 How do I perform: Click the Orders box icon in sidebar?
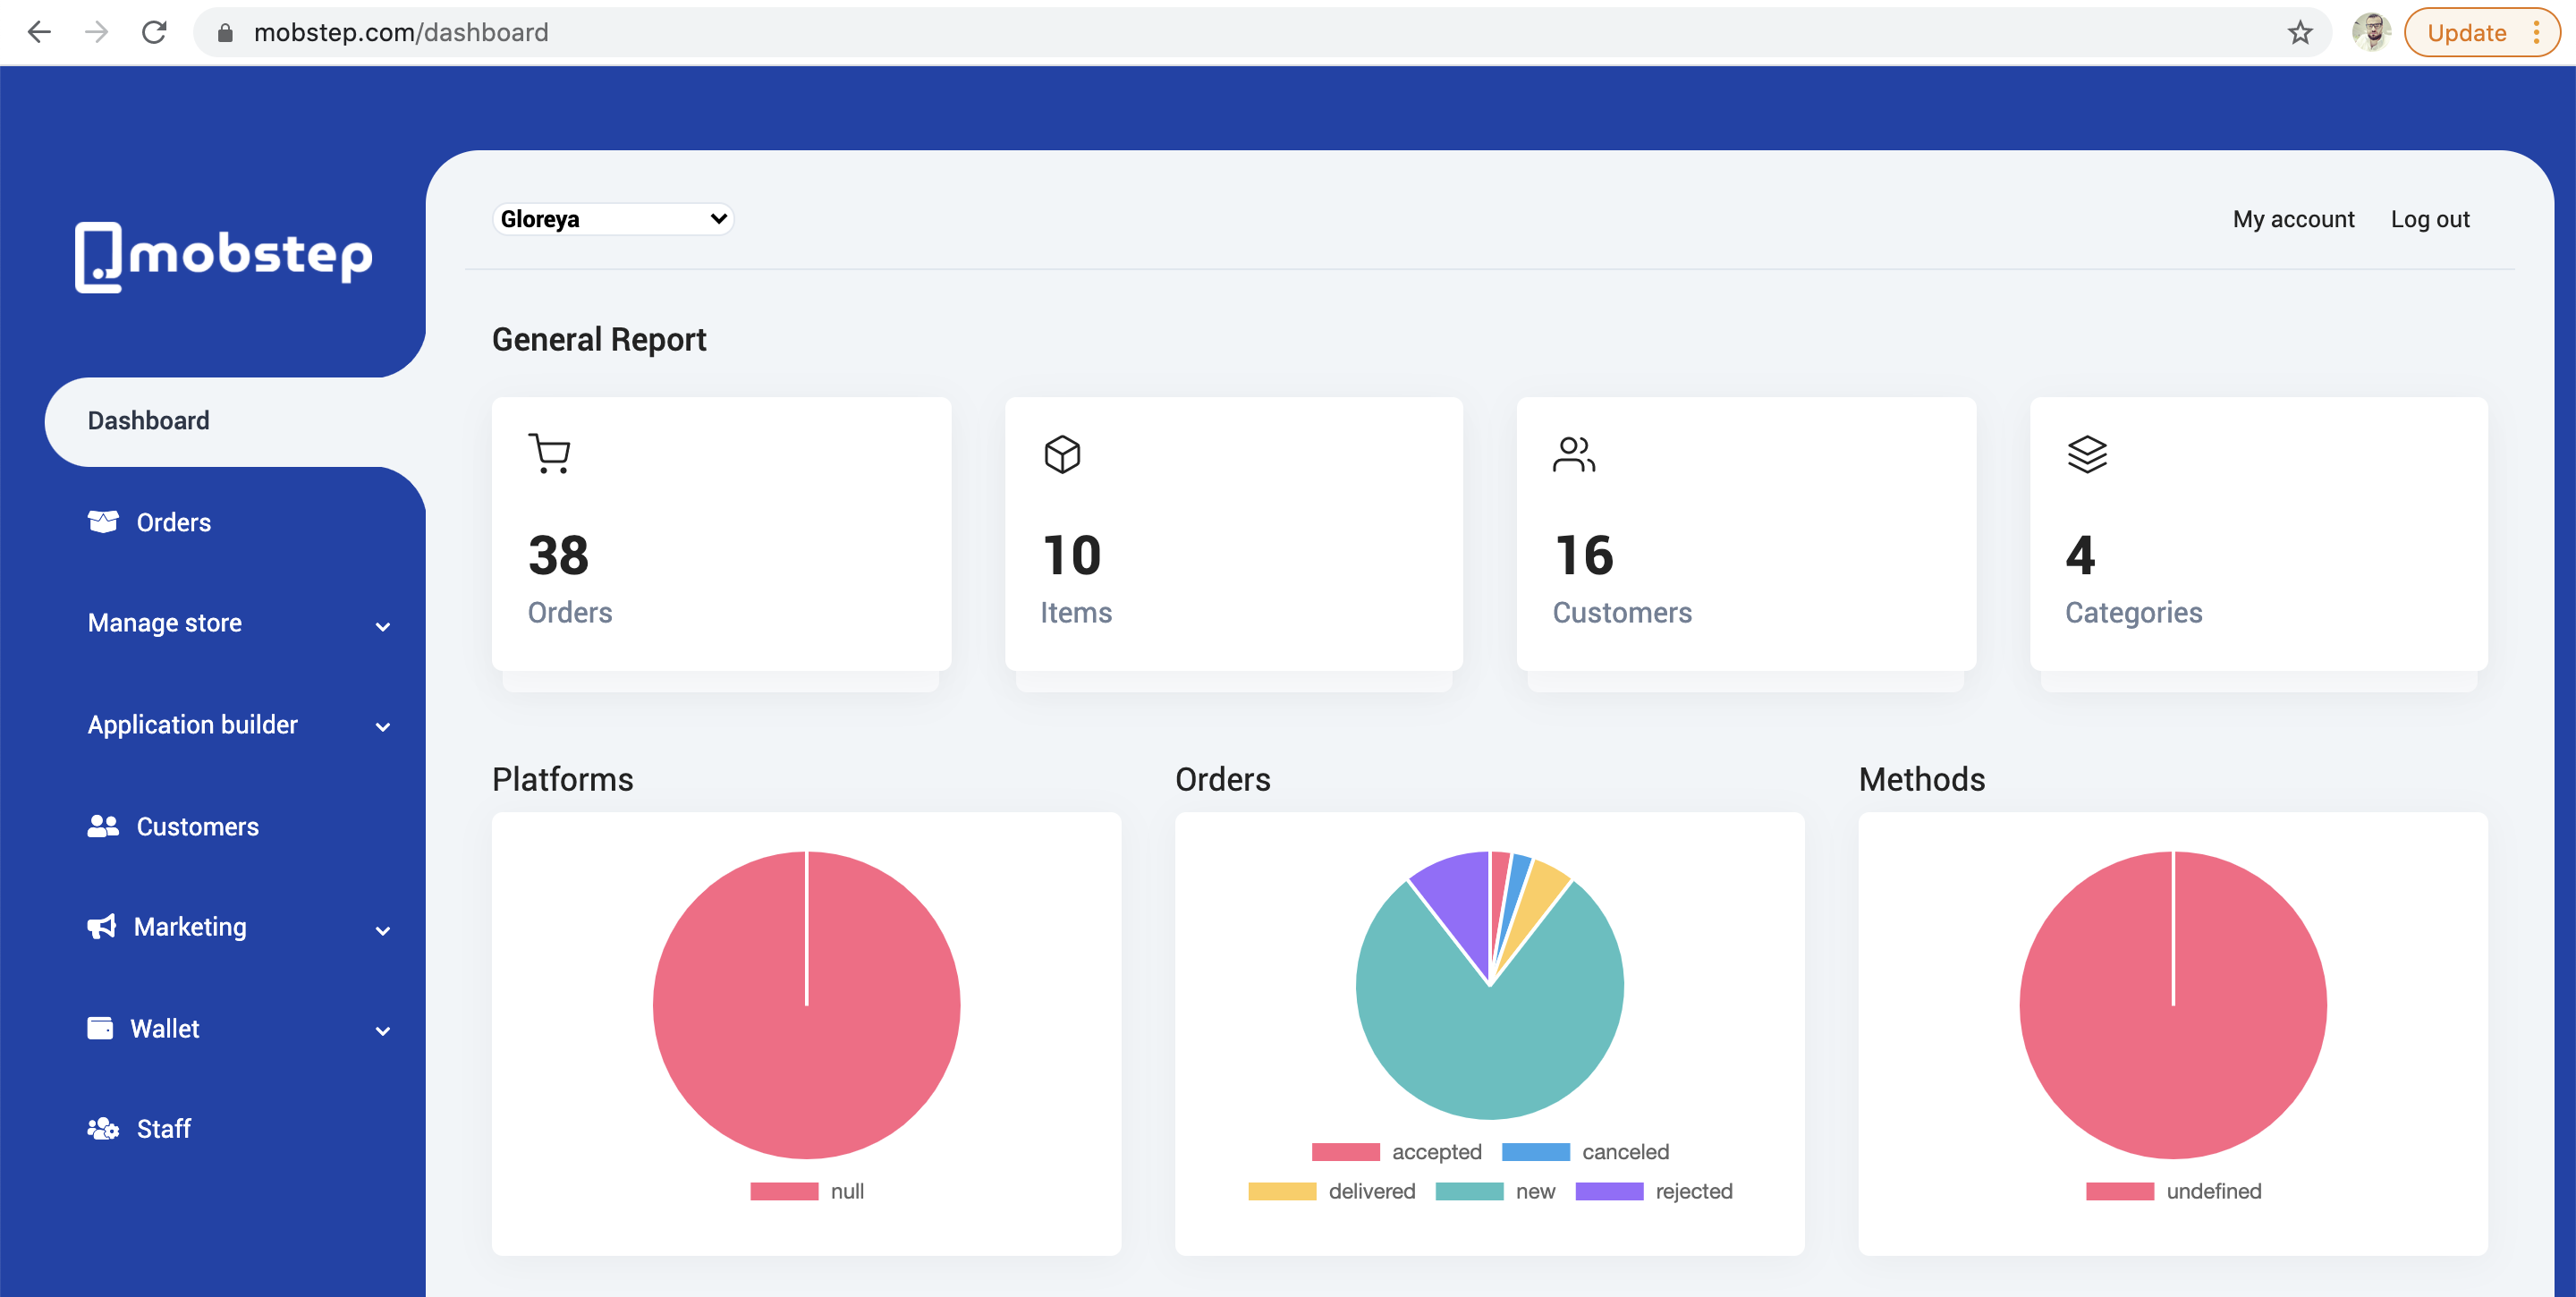pyautogui.click(x=103, y=522)
